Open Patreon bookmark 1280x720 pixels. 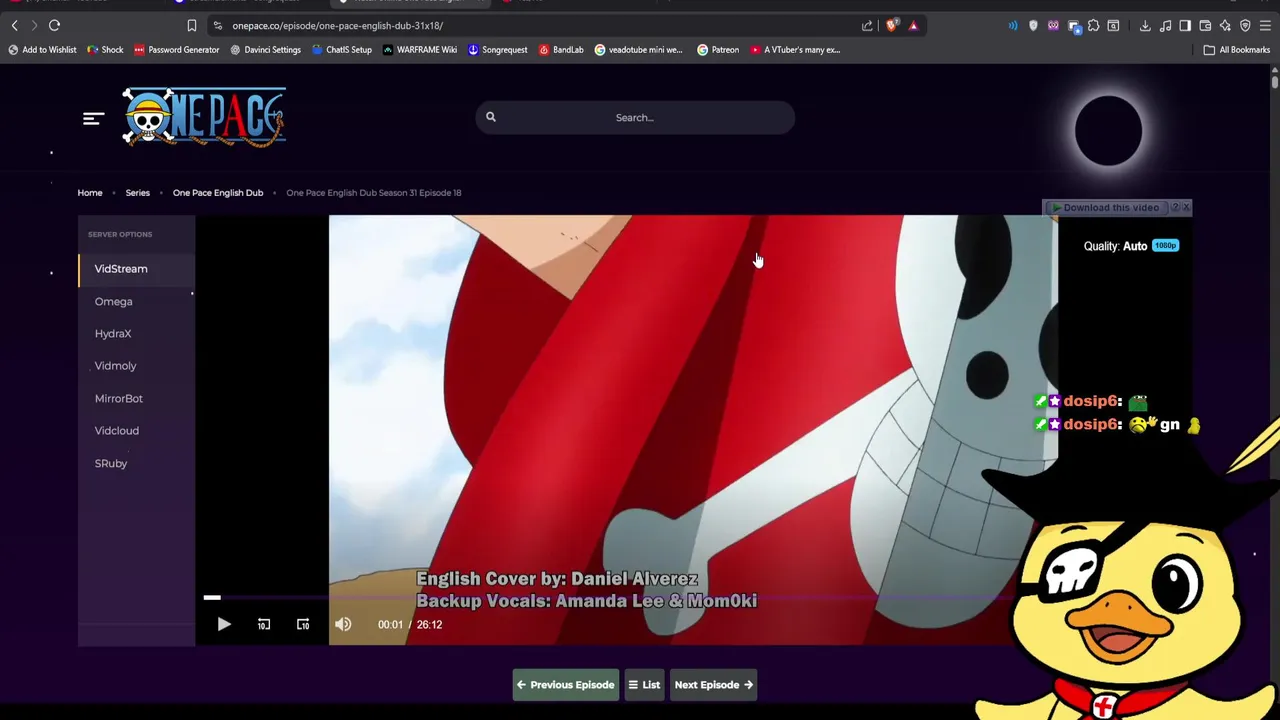pos(718,49)
